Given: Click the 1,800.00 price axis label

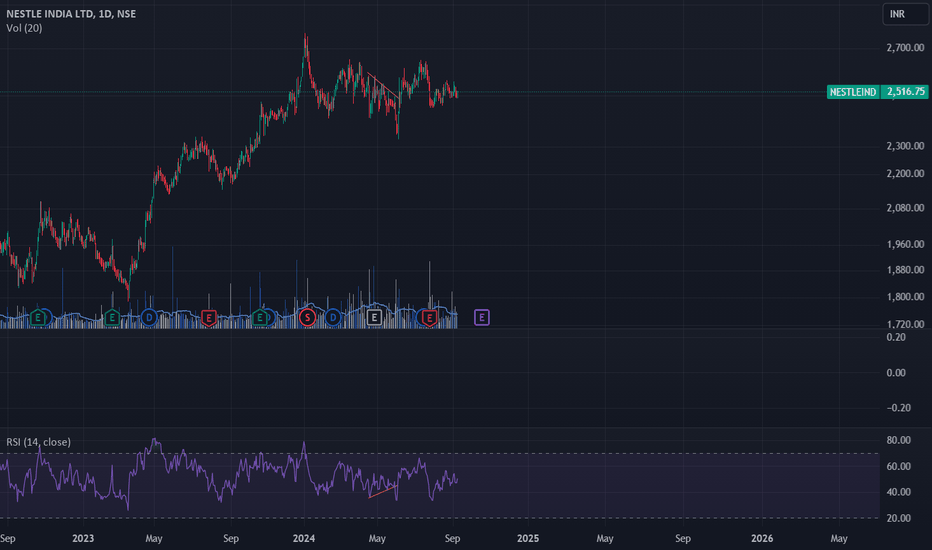Looking at the screenshot, I should (x=905, y=297).
